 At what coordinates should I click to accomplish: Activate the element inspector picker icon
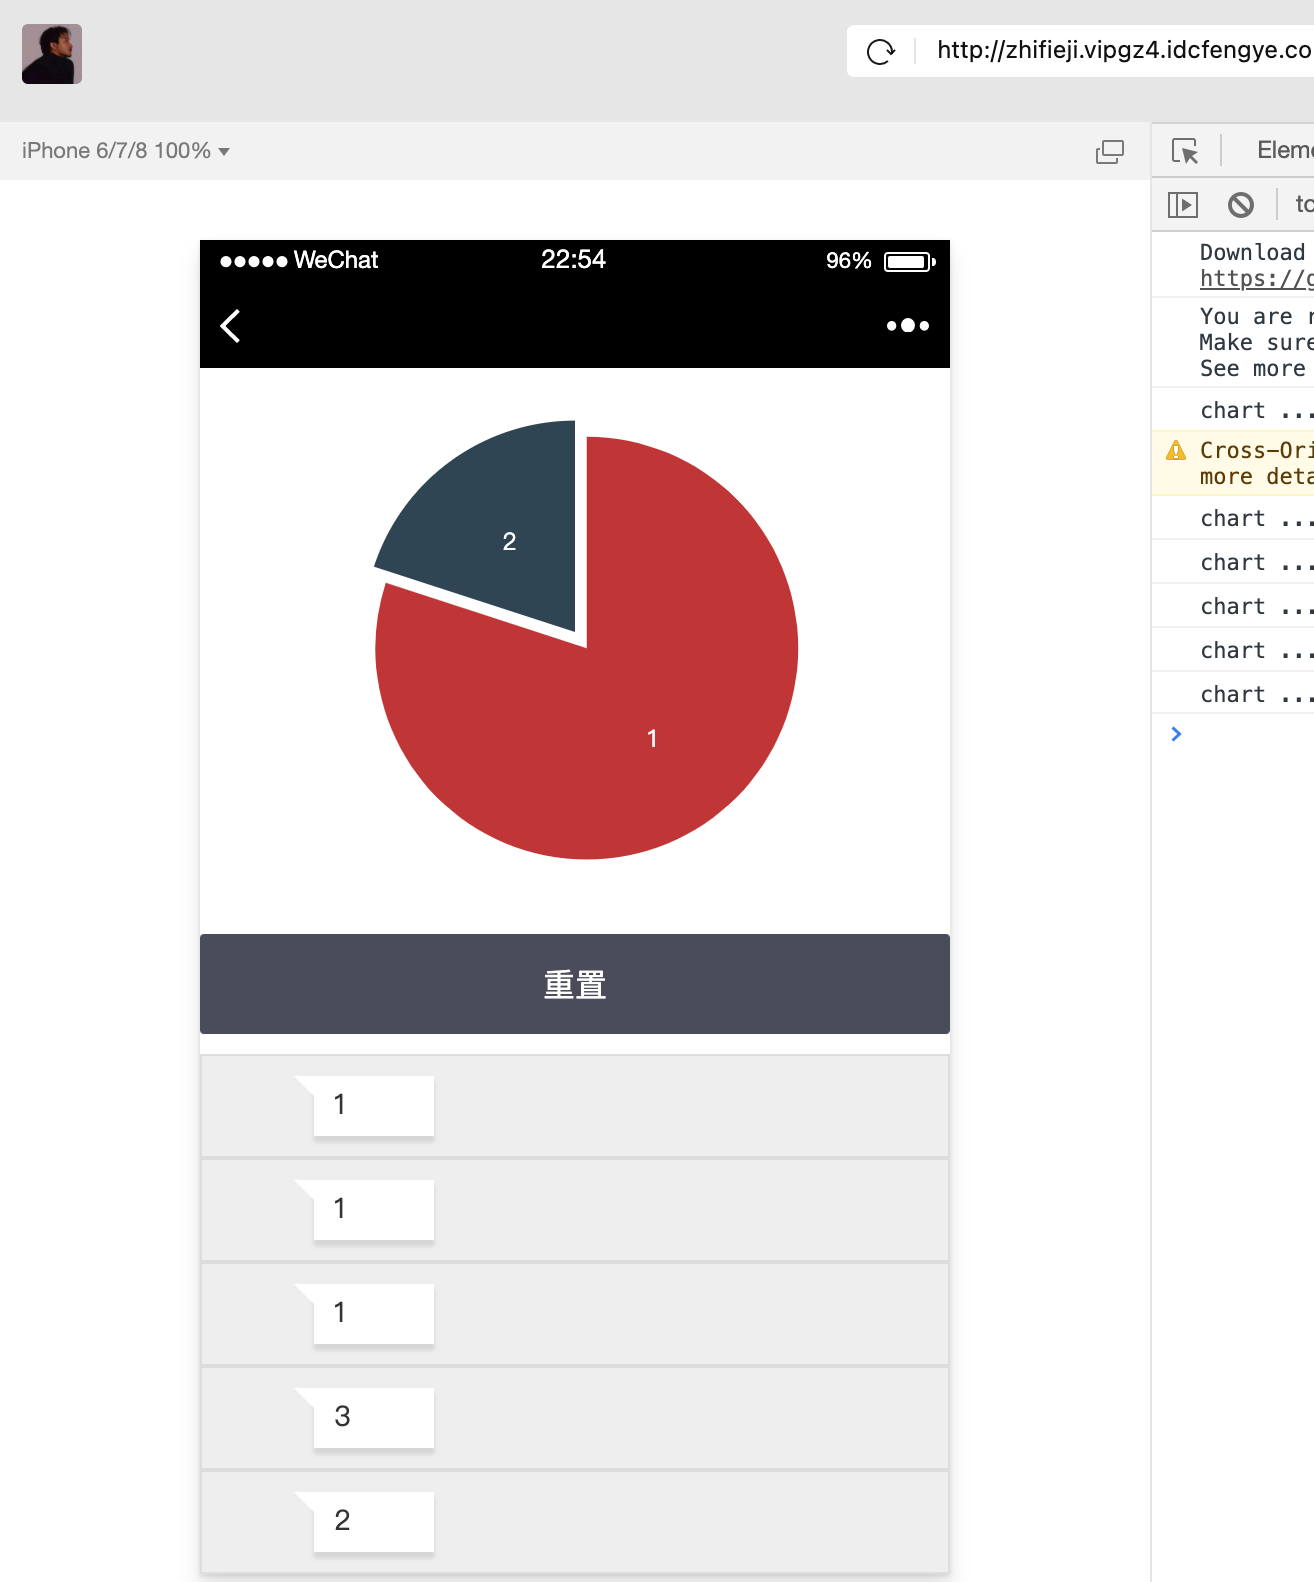pos(1185,151)
